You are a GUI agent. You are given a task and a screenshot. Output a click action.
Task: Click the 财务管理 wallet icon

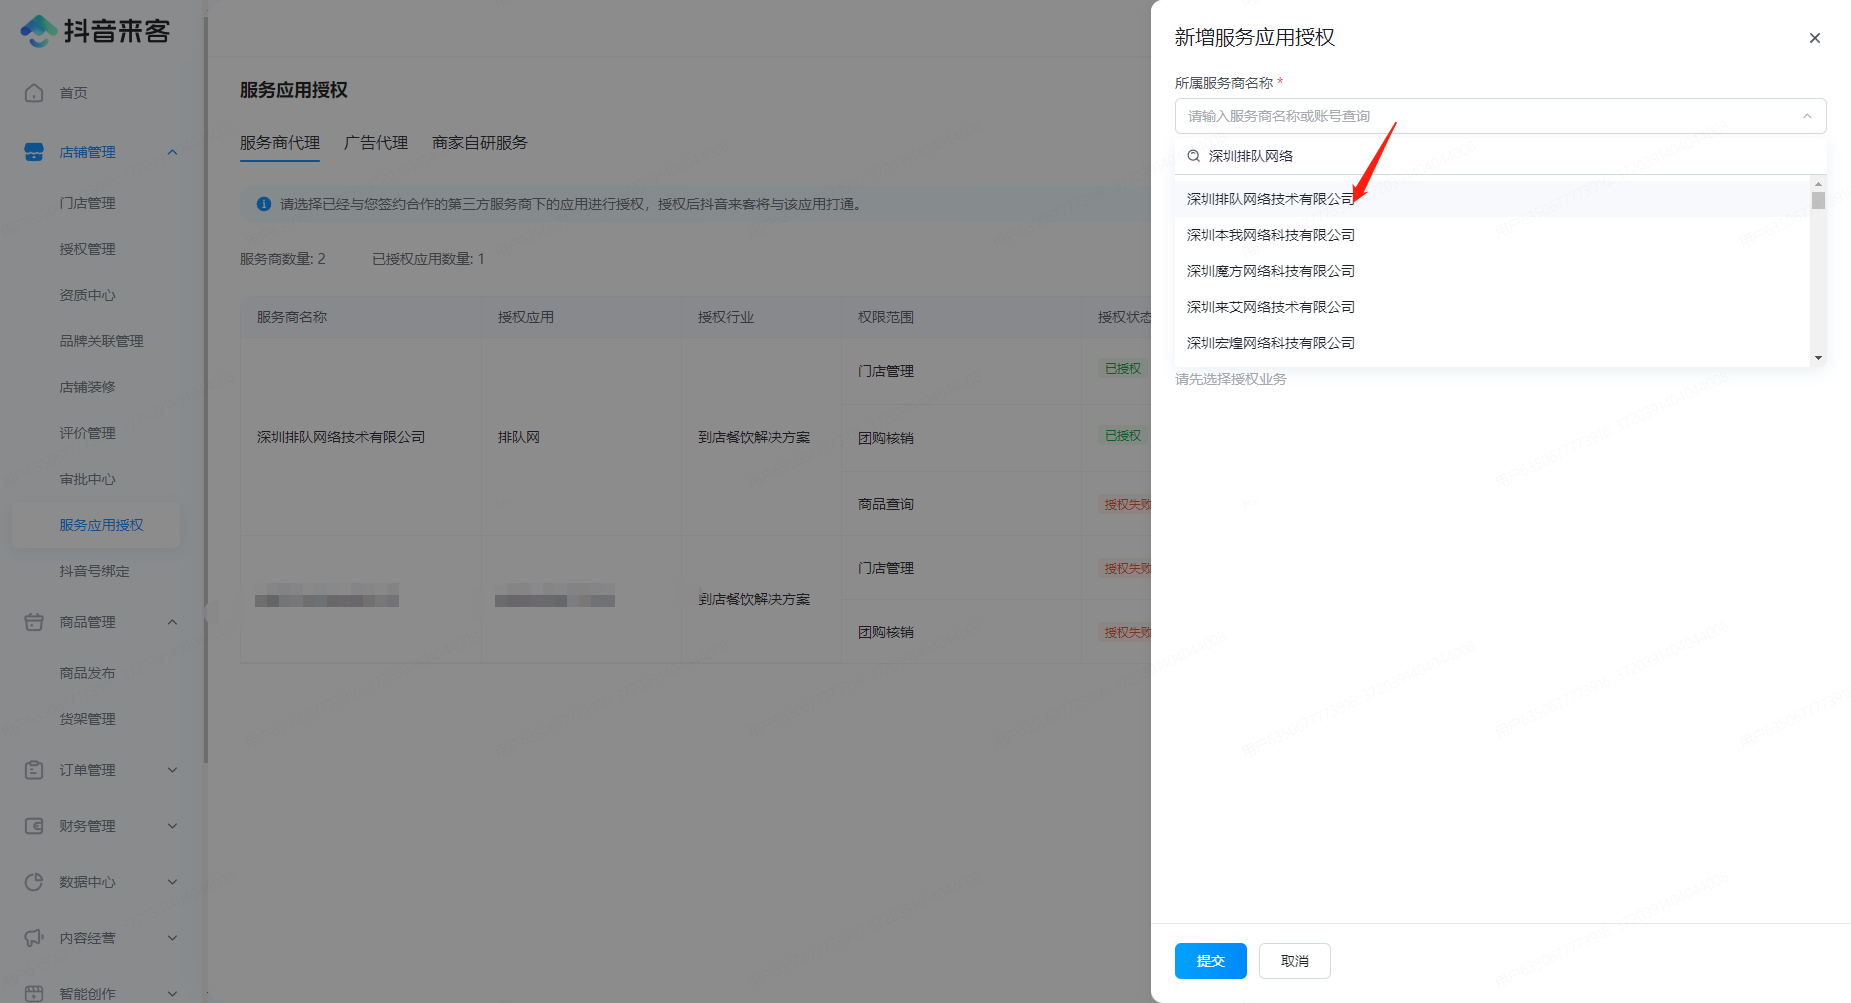34,826
